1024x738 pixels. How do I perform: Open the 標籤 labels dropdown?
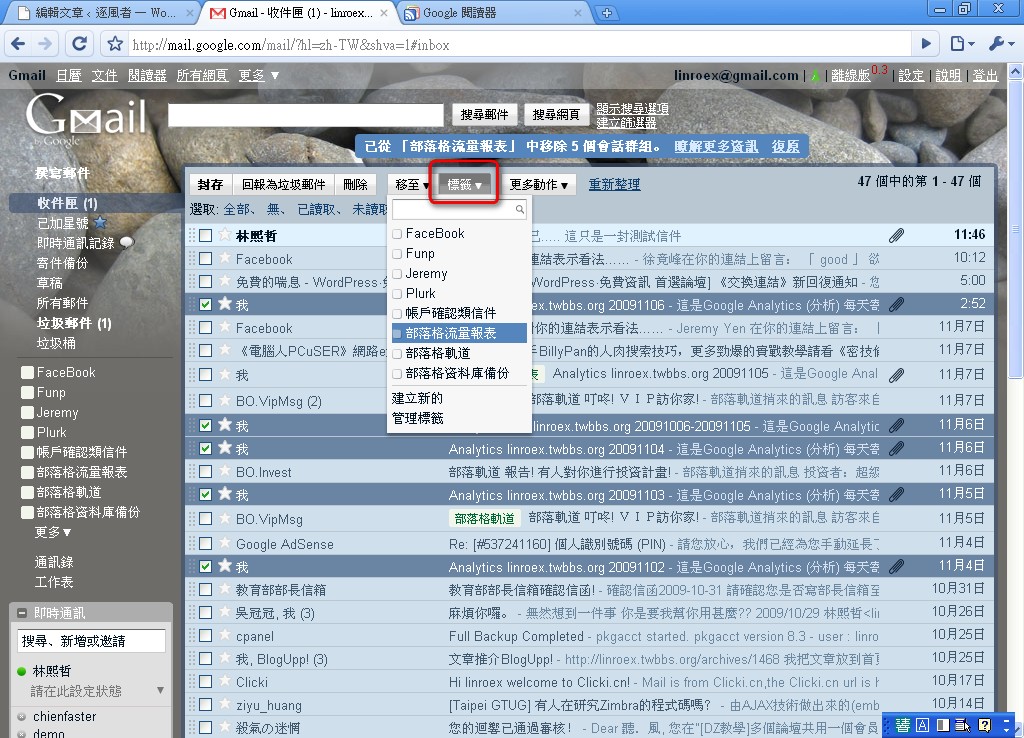pyautogui.click(x=464, y=185)
